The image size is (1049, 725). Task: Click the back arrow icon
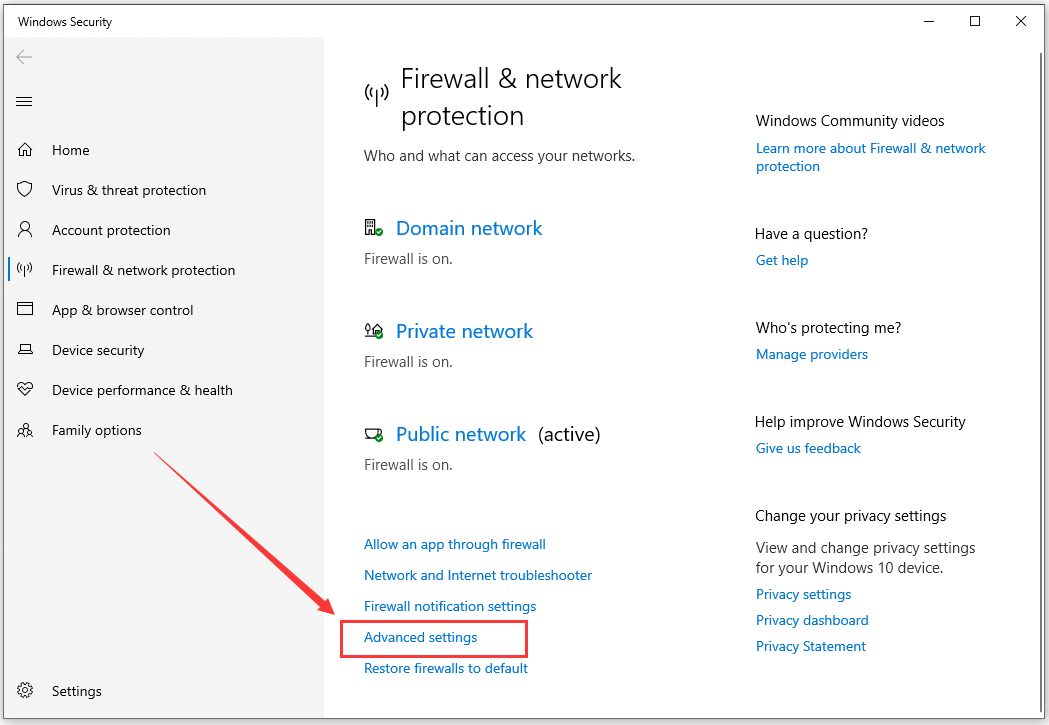(24, 57)
